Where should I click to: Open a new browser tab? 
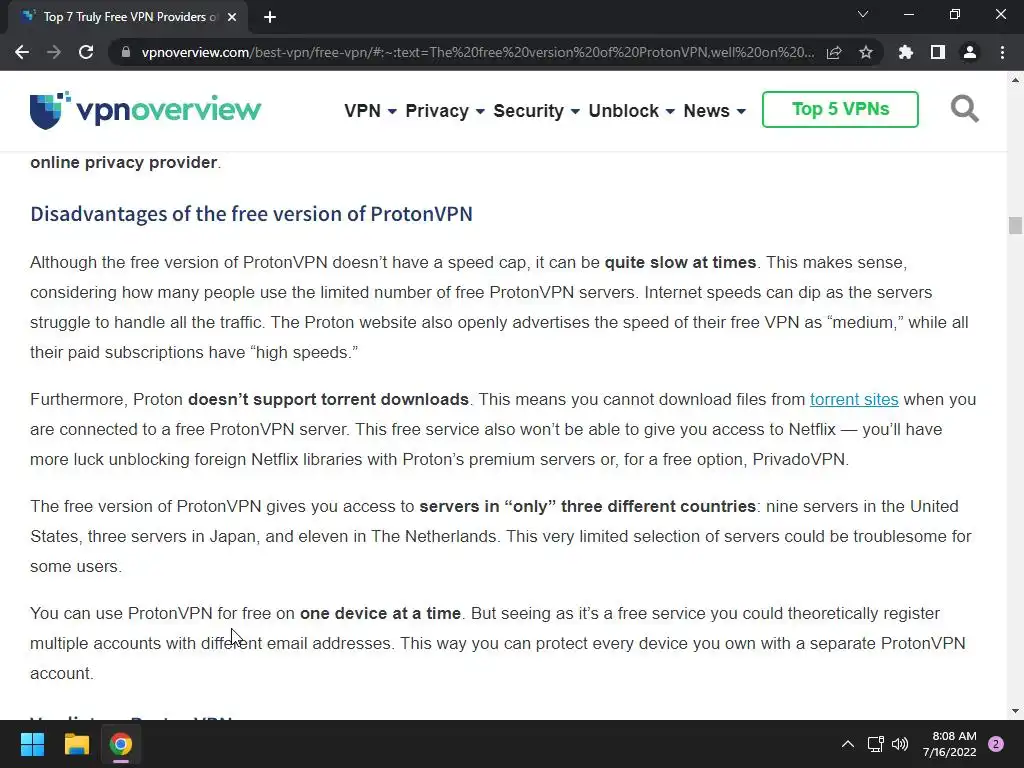click(x=270, y=17)
